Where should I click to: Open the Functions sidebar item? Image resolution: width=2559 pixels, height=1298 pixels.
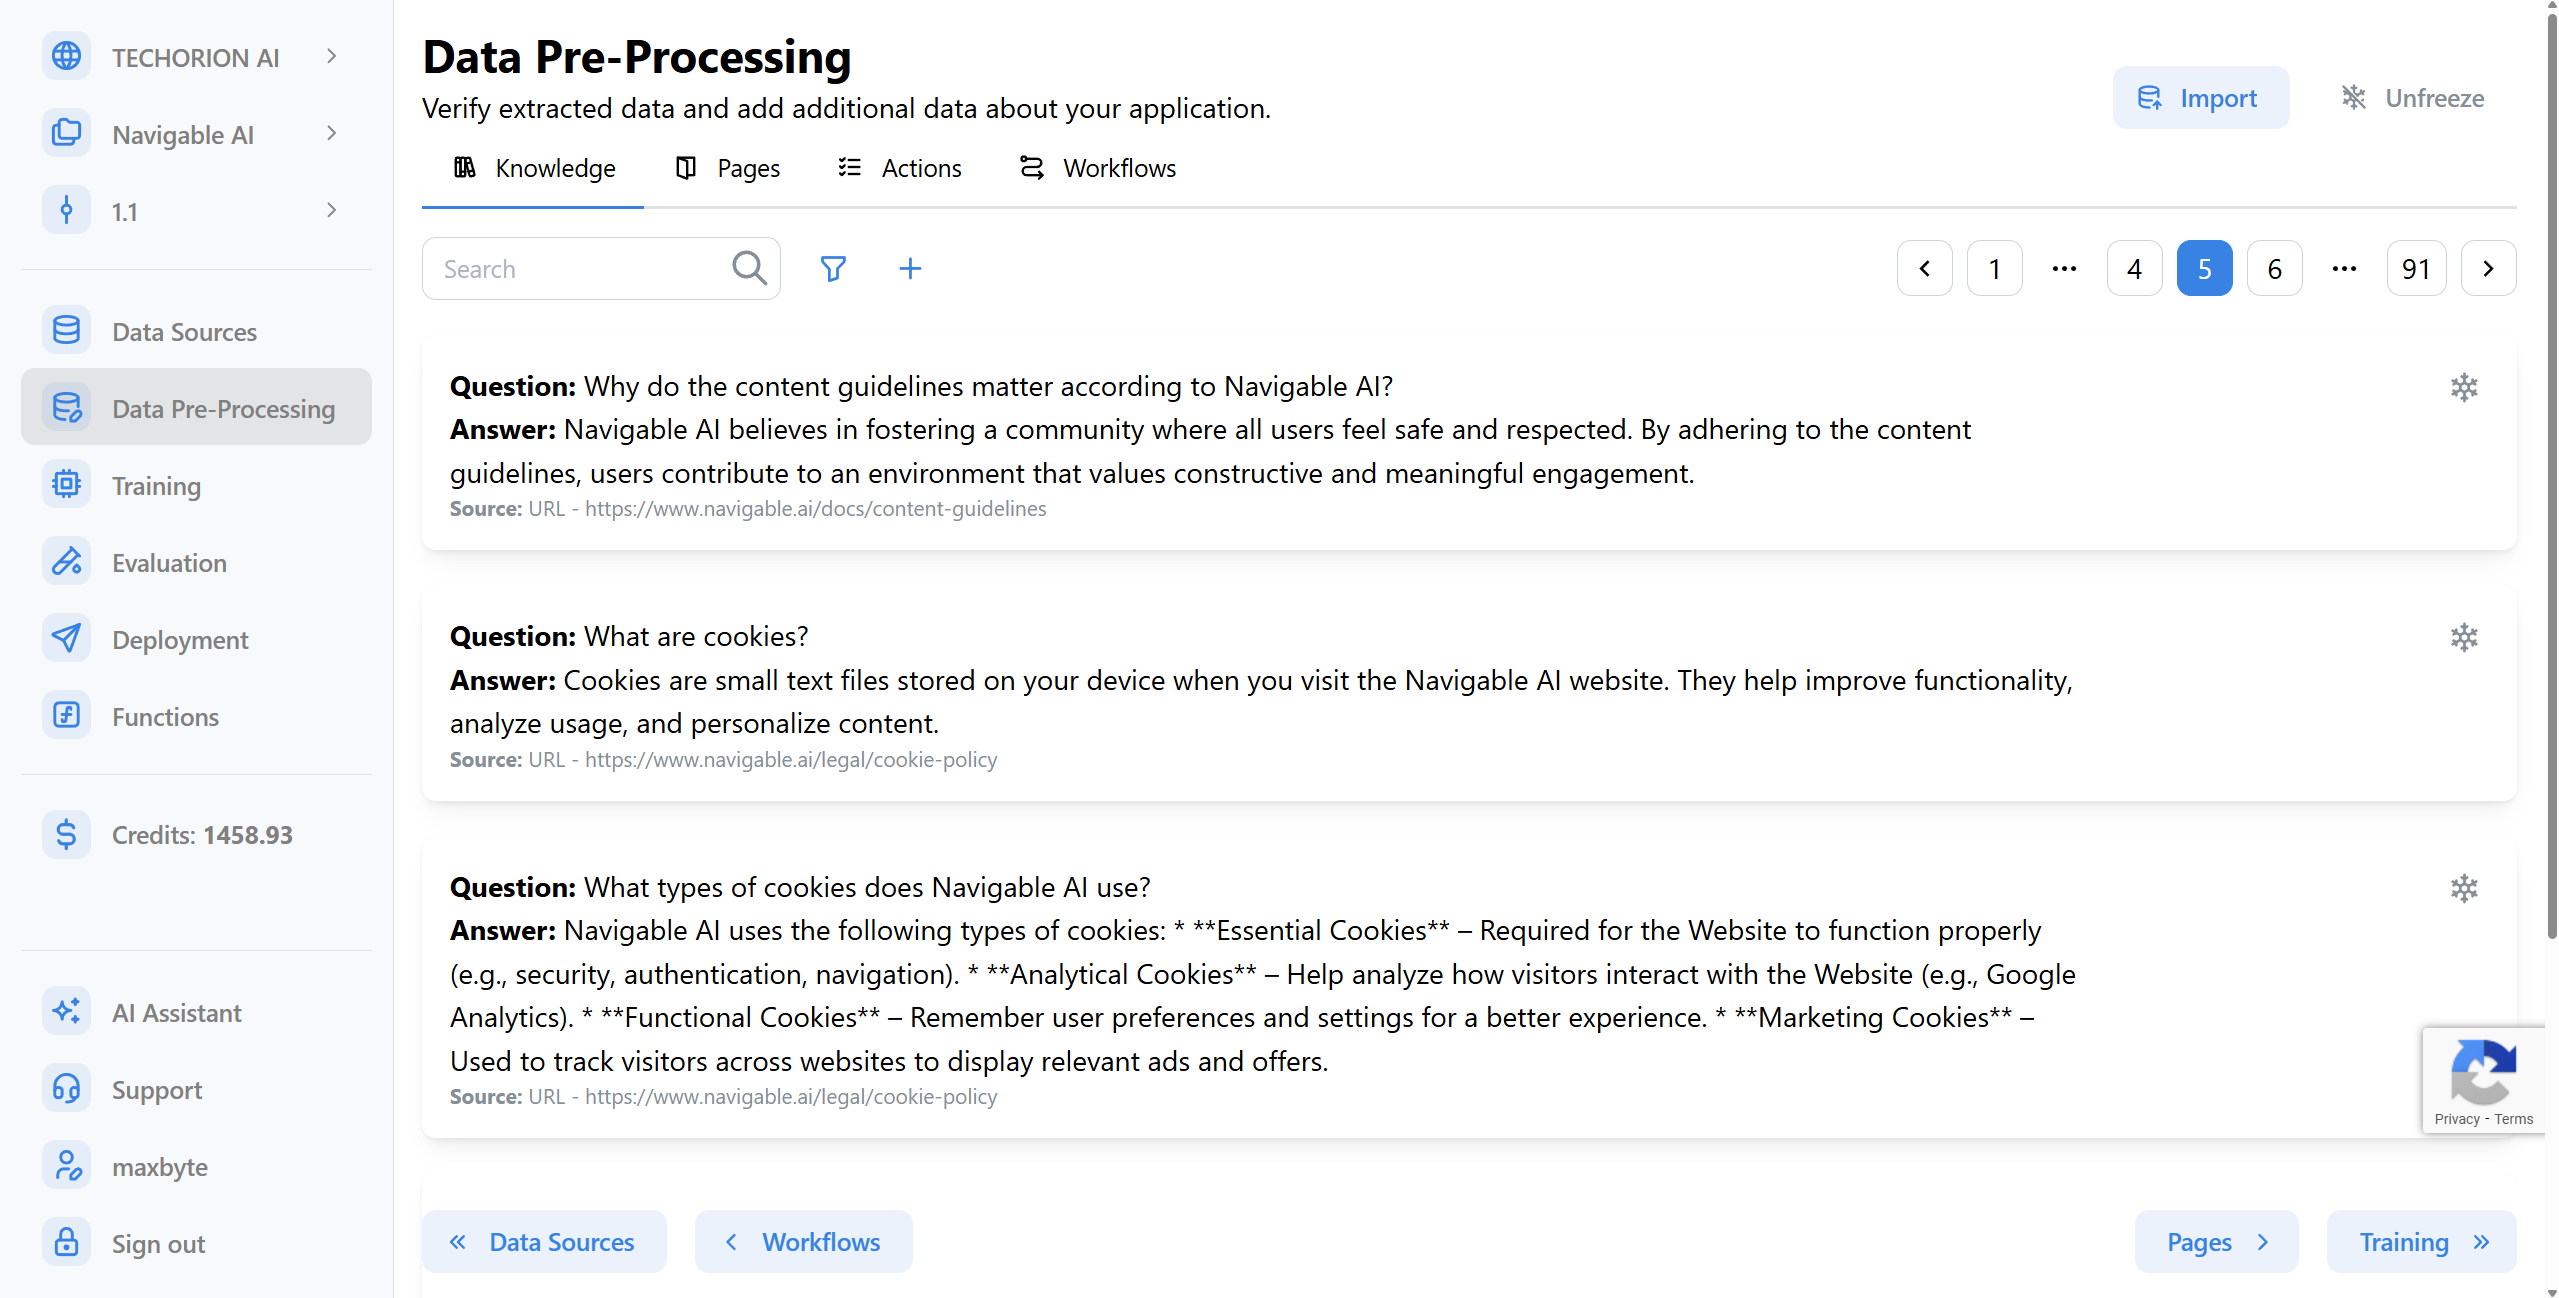(165, 717)
